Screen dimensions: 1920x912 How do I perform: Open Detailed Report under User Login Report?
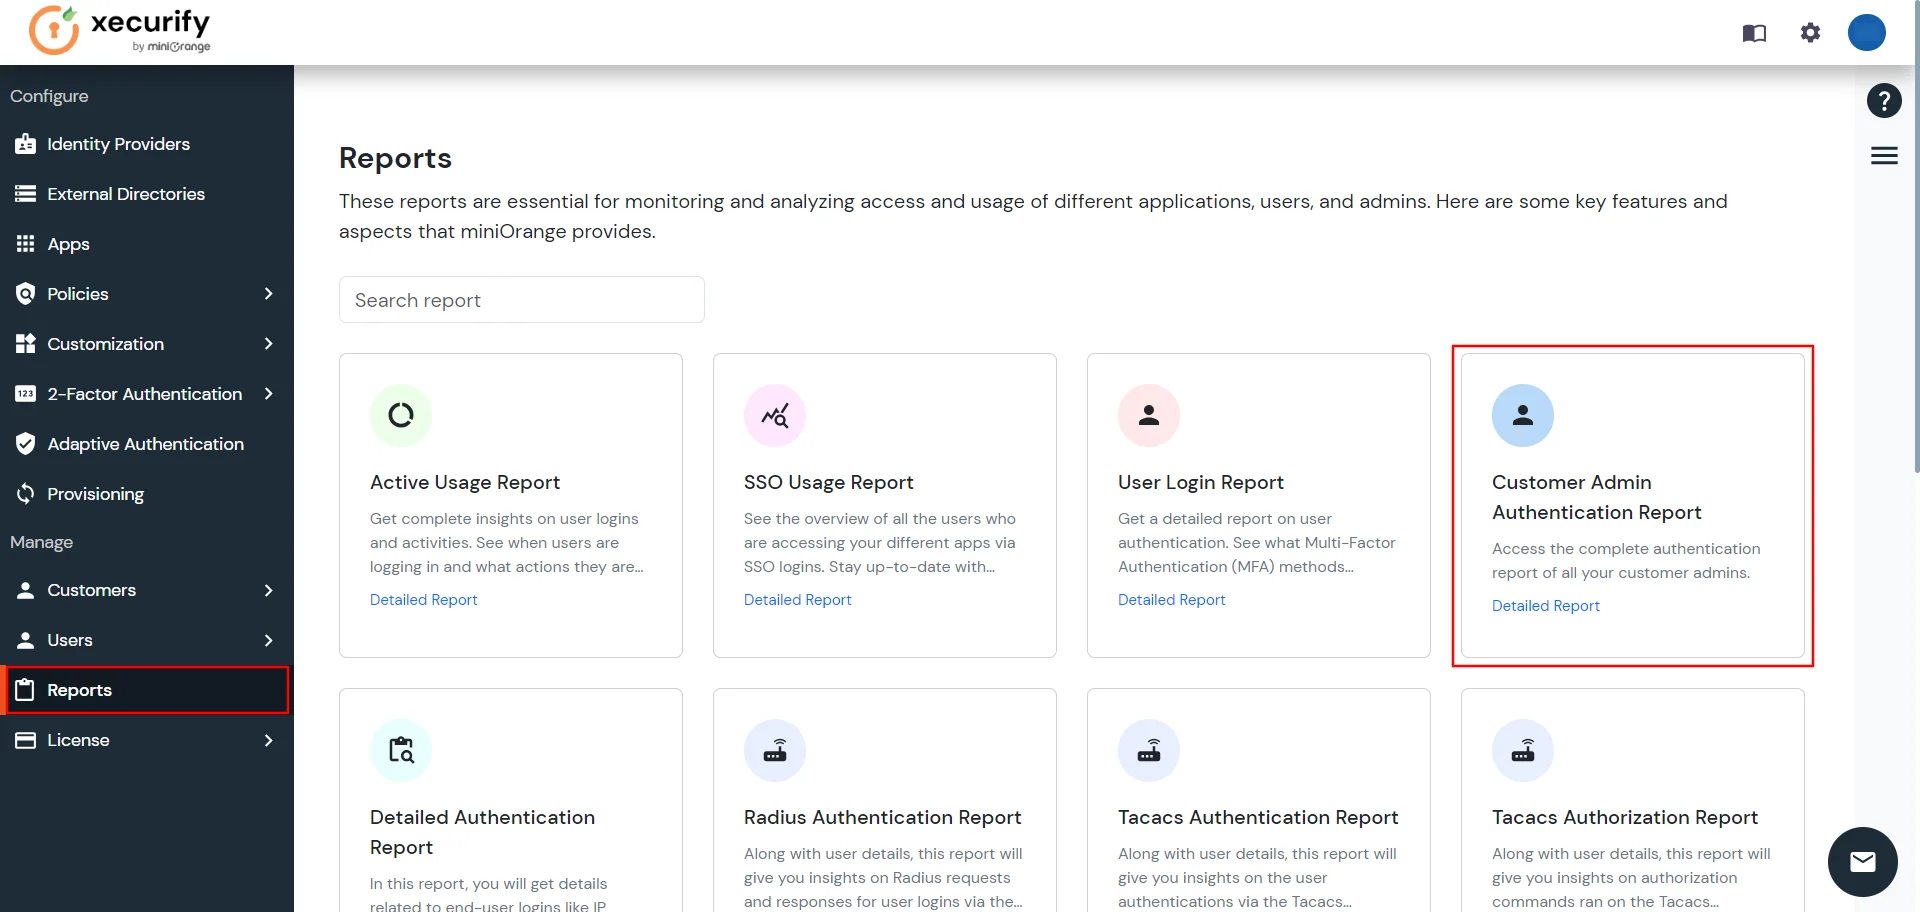1171,599
